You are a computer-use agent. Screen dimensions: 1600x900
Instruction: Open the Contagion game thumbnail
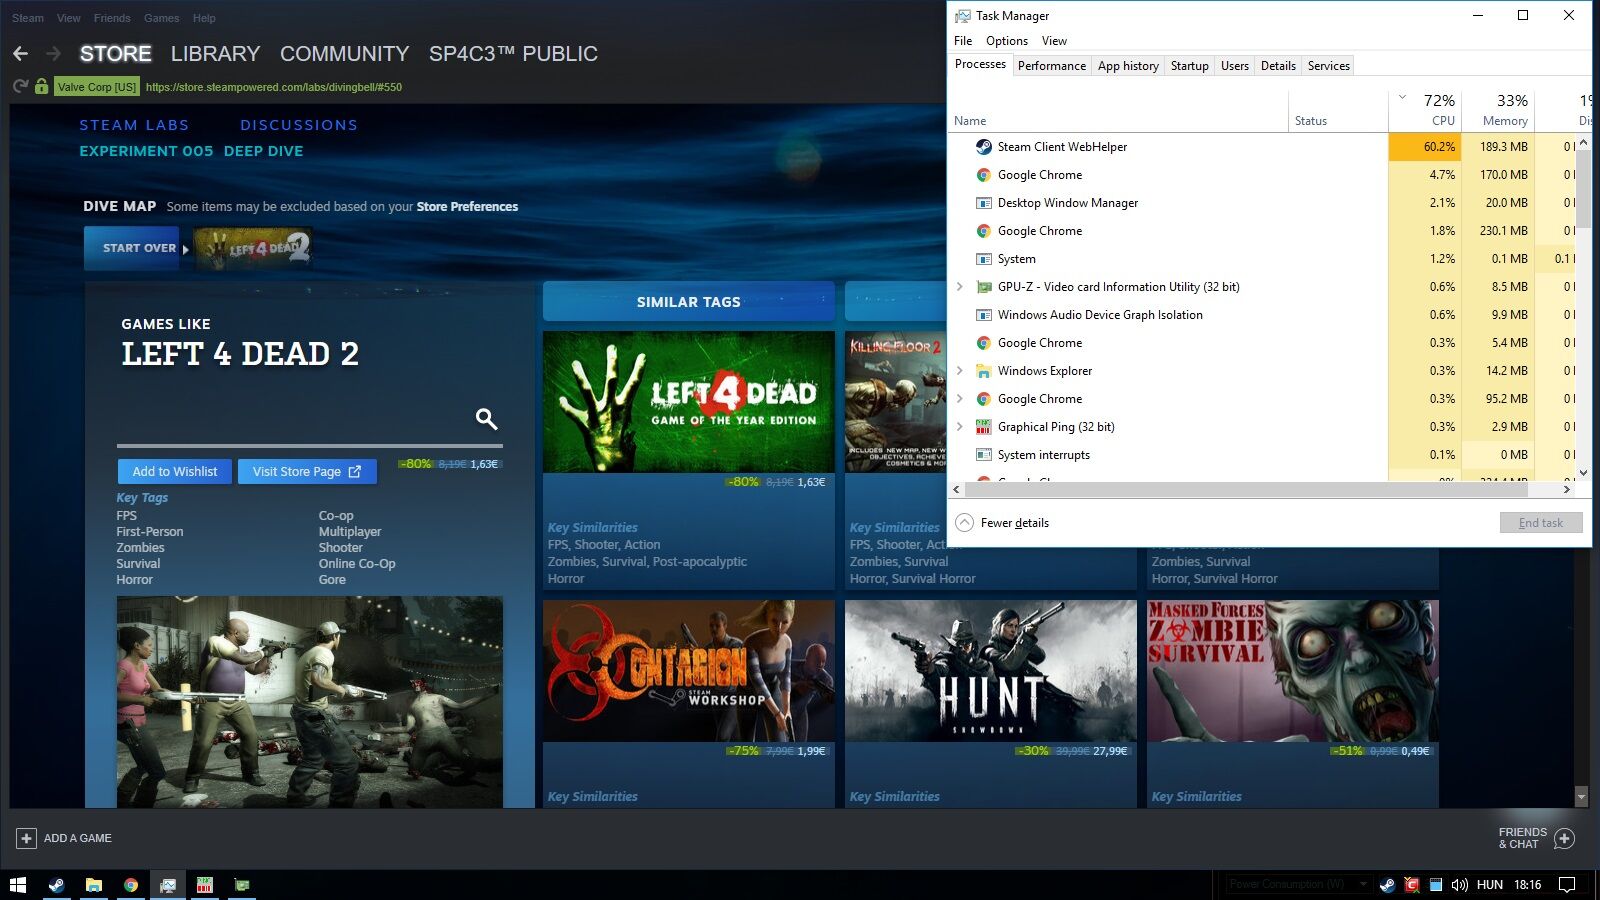tap(689, 671)
